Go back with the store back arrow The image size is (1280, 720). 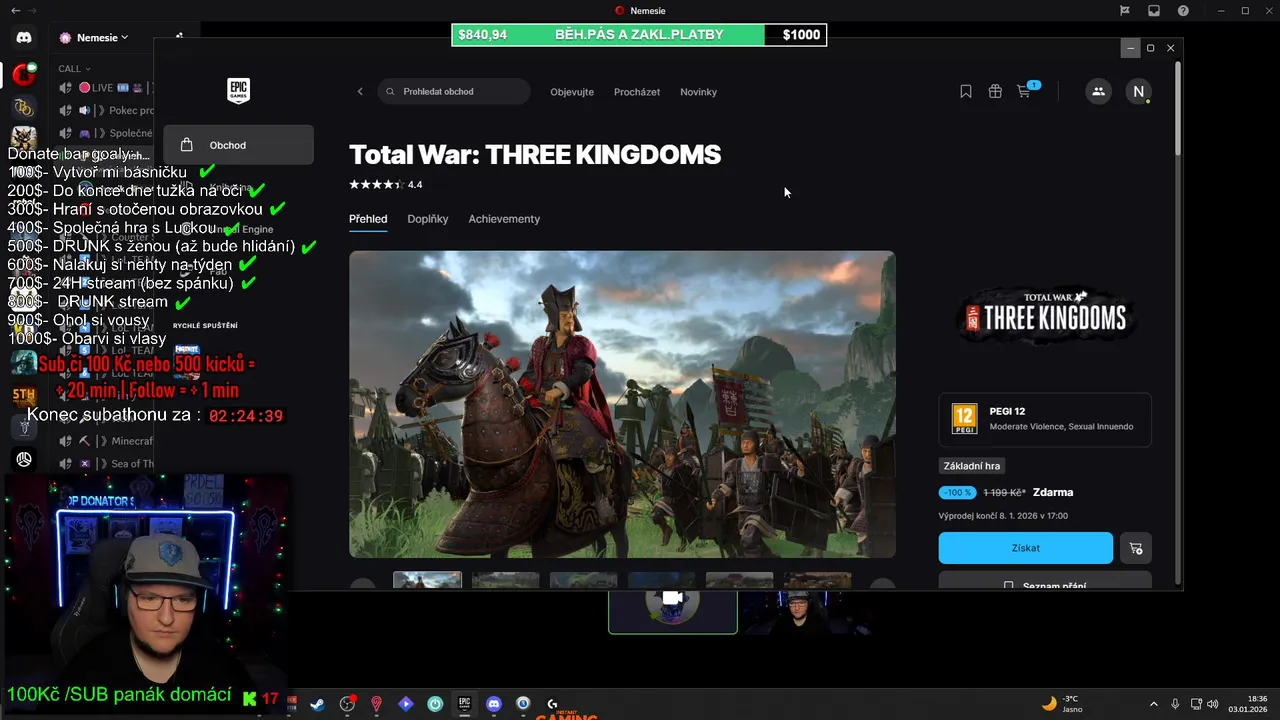(x=360, y=92)
